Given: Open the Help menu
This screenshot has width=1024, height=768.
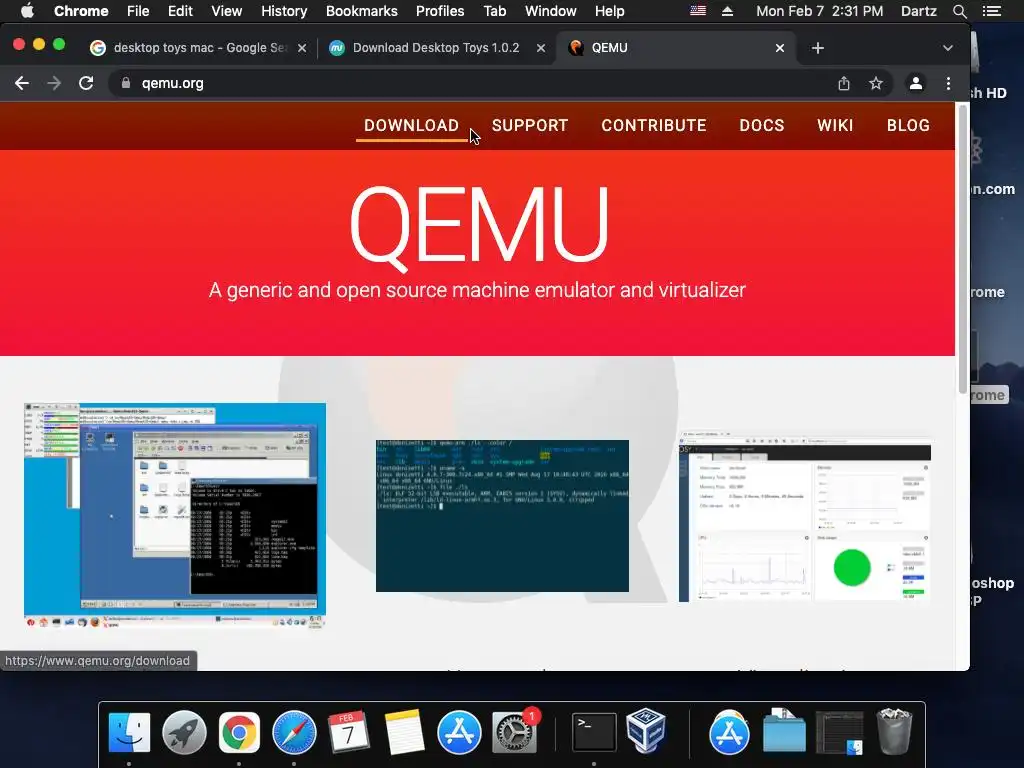Looking at the screenshot, I should click(x=609, y=11).
